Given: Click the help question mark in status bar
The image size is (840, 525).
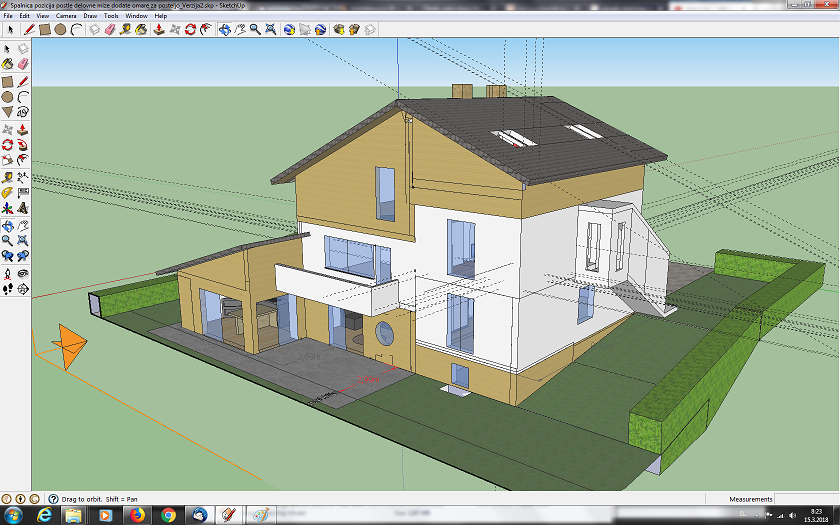Looking at the screenshot, I should click(54, 499).
